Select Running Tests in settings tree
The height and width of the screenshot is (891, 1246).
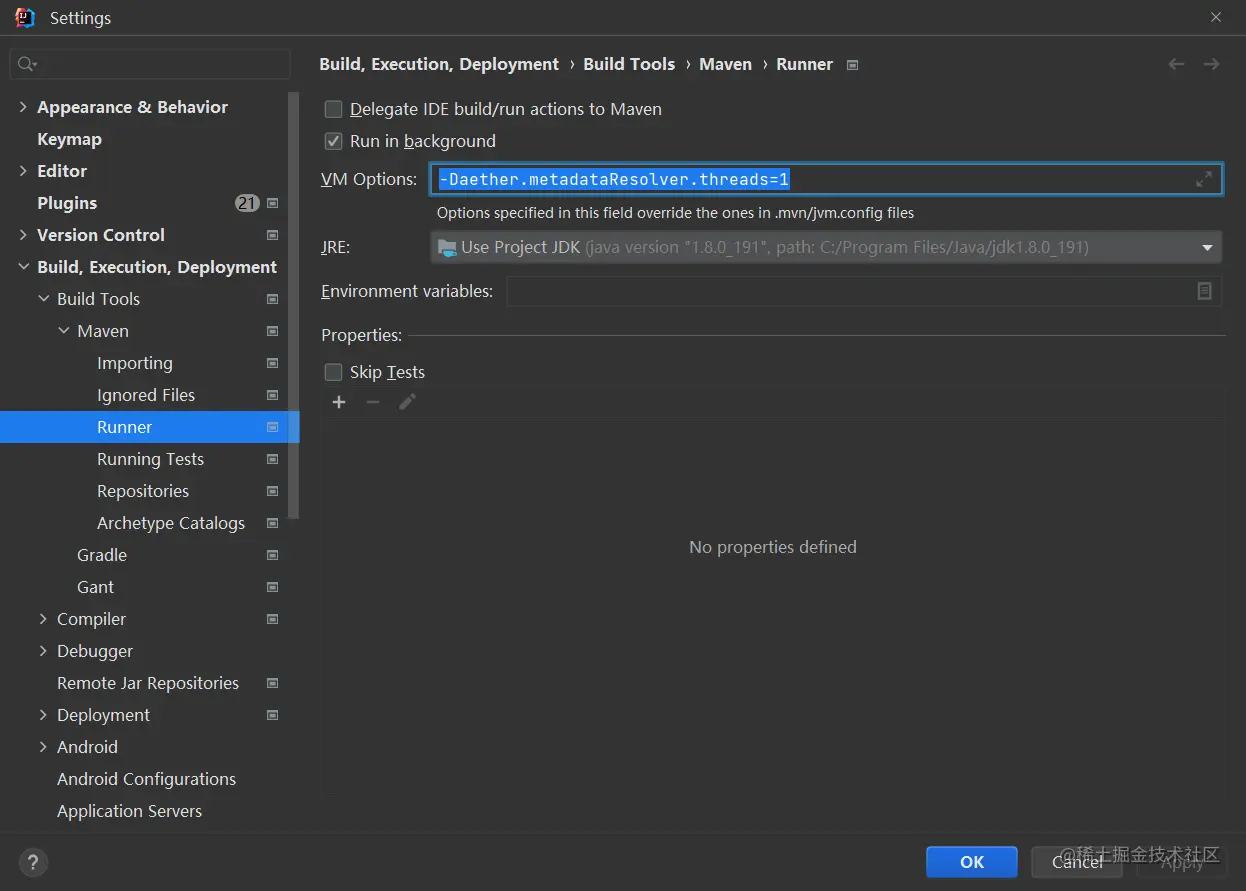coord(150,459)
